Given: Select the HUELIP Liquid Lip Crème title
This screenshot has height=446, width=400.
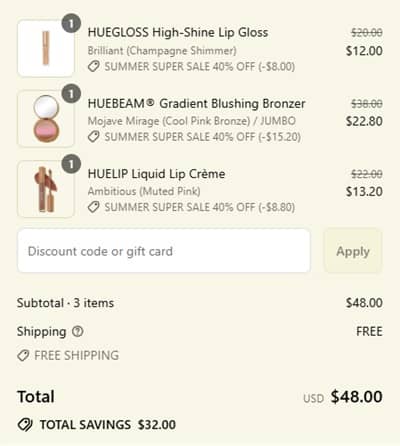Looking at the screenshot, I should (x=156, y=174).
